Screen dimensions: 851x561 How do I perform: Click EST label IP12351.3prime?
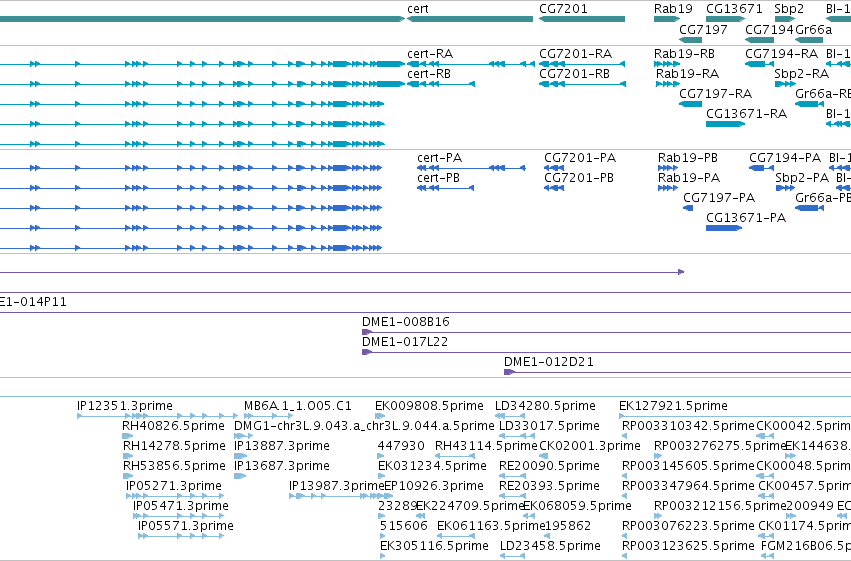pos(125,406)
